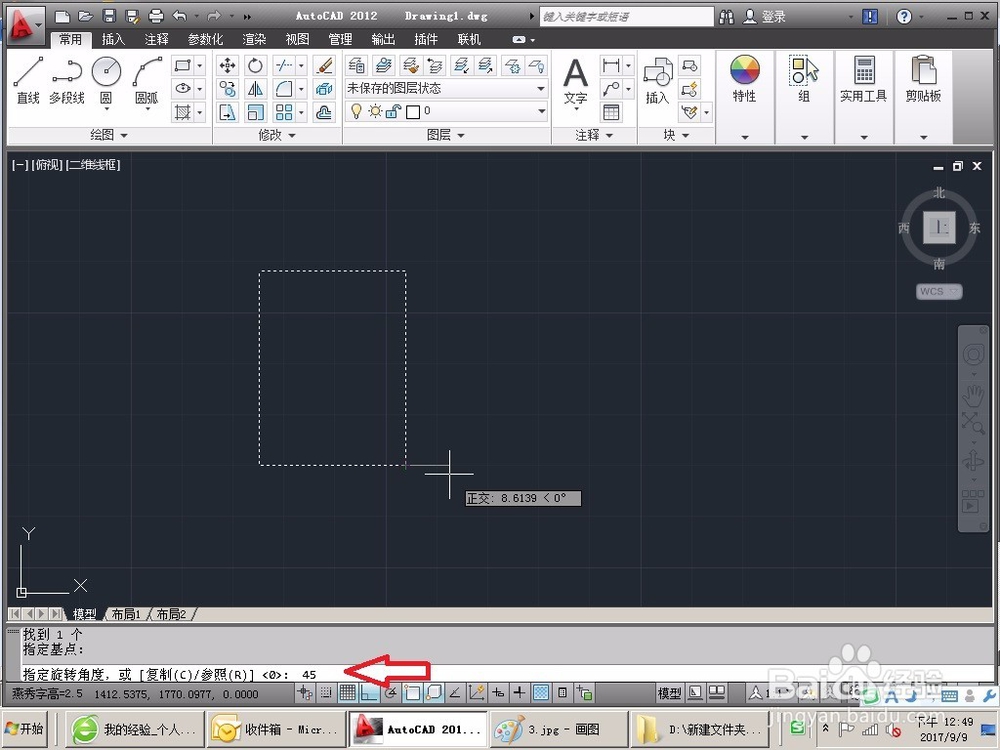Expand the Annotation (注释) panel

[x=594, y=135]
